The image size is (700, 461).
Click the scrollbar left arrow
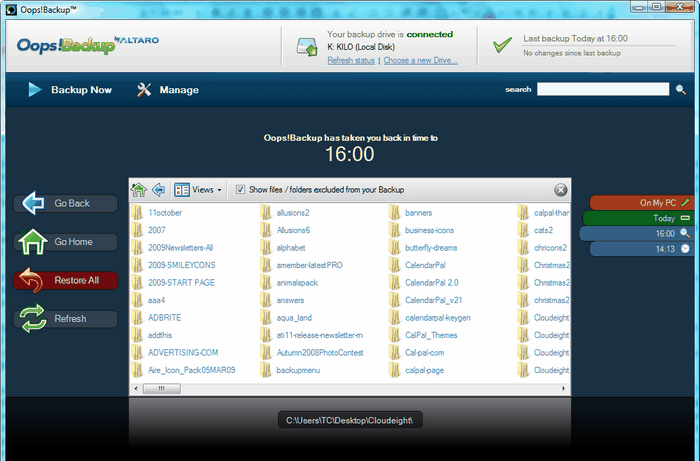click(x=136, y=389)
